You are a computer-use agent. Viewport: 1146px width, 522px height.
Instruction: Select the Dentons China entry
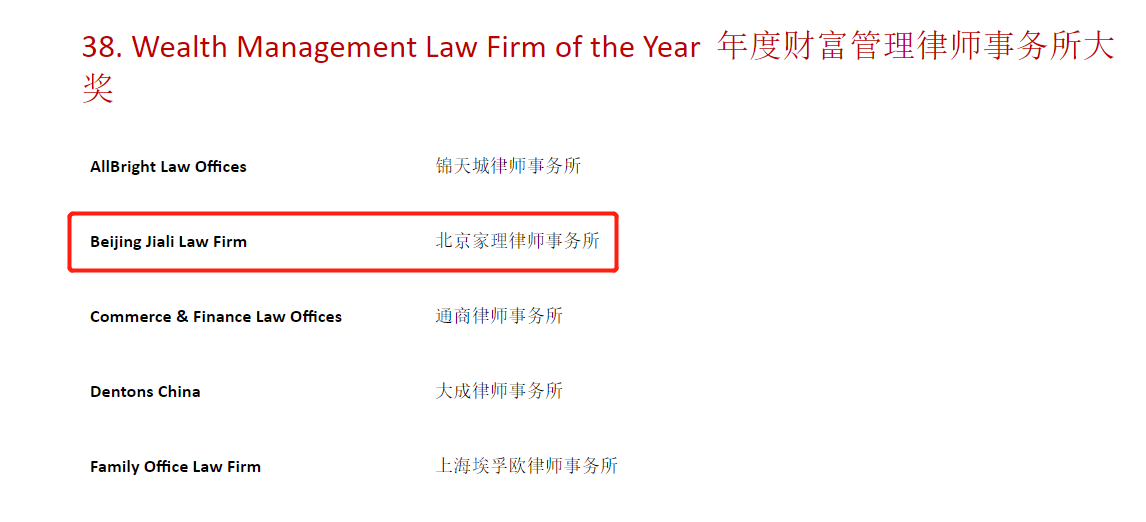(145, 392)
